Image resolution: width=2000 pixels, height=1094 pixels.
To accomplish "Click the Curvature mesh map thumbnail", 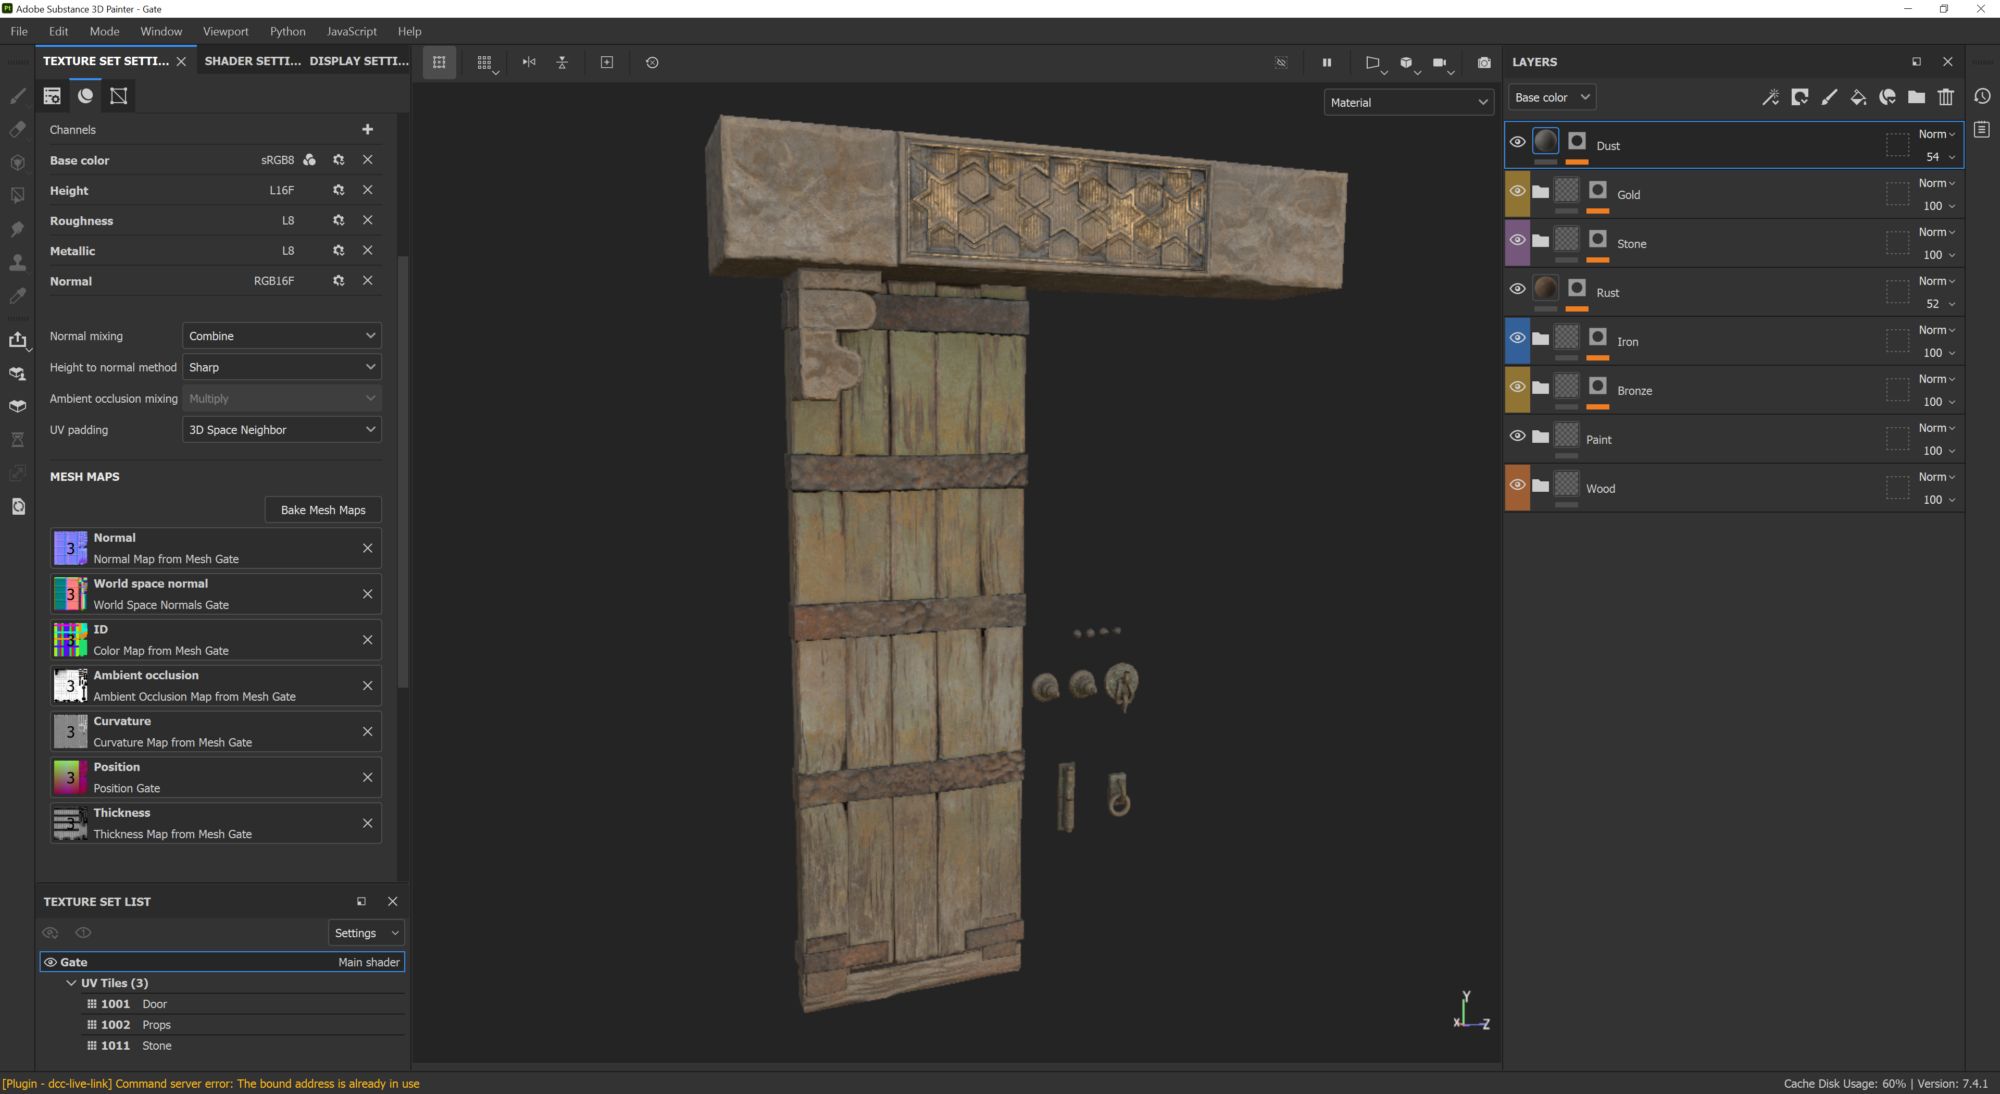I will pos(70,732).
